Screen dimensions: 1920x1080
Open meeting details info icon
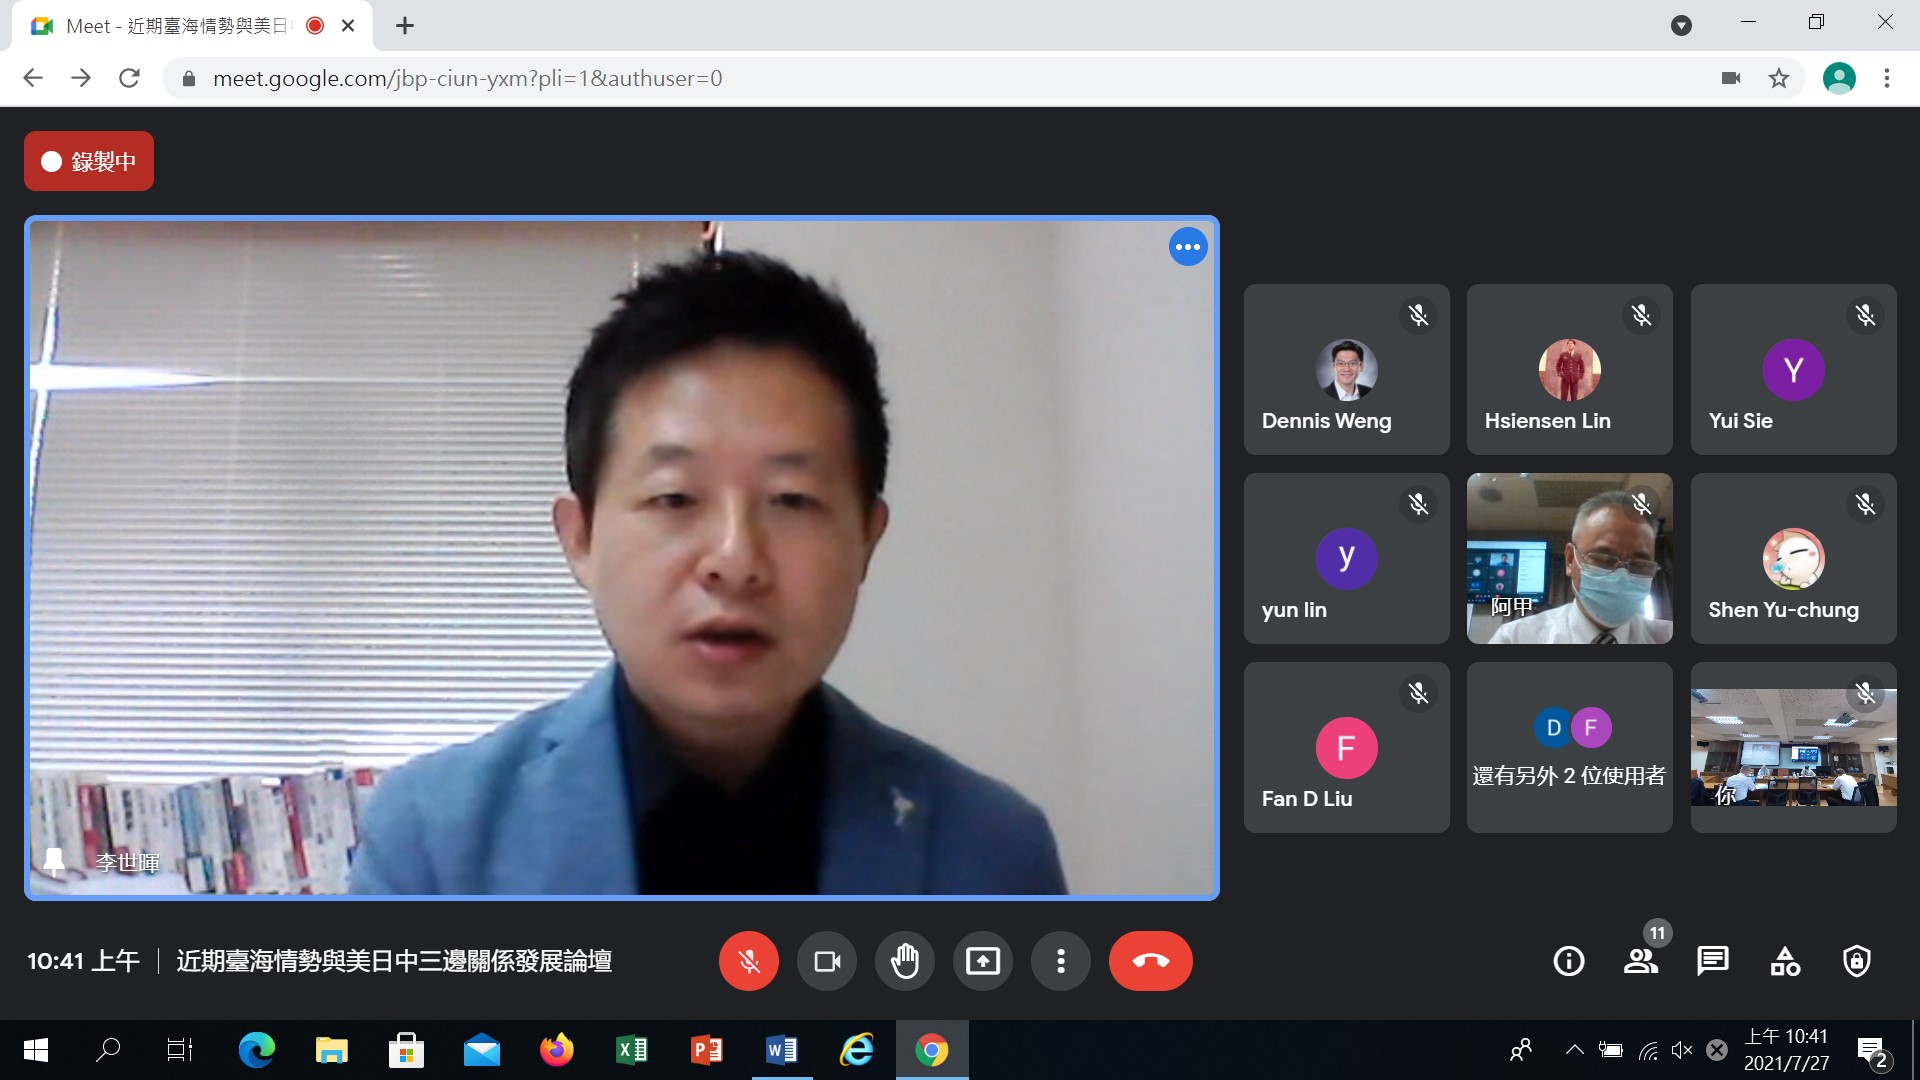pyautogui.click(x=1569, y=961)
